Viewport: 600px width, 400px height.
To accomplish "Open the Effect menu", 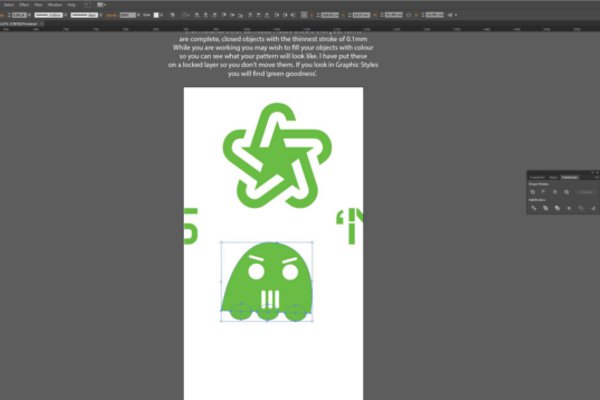I will (x=24, y=5).
